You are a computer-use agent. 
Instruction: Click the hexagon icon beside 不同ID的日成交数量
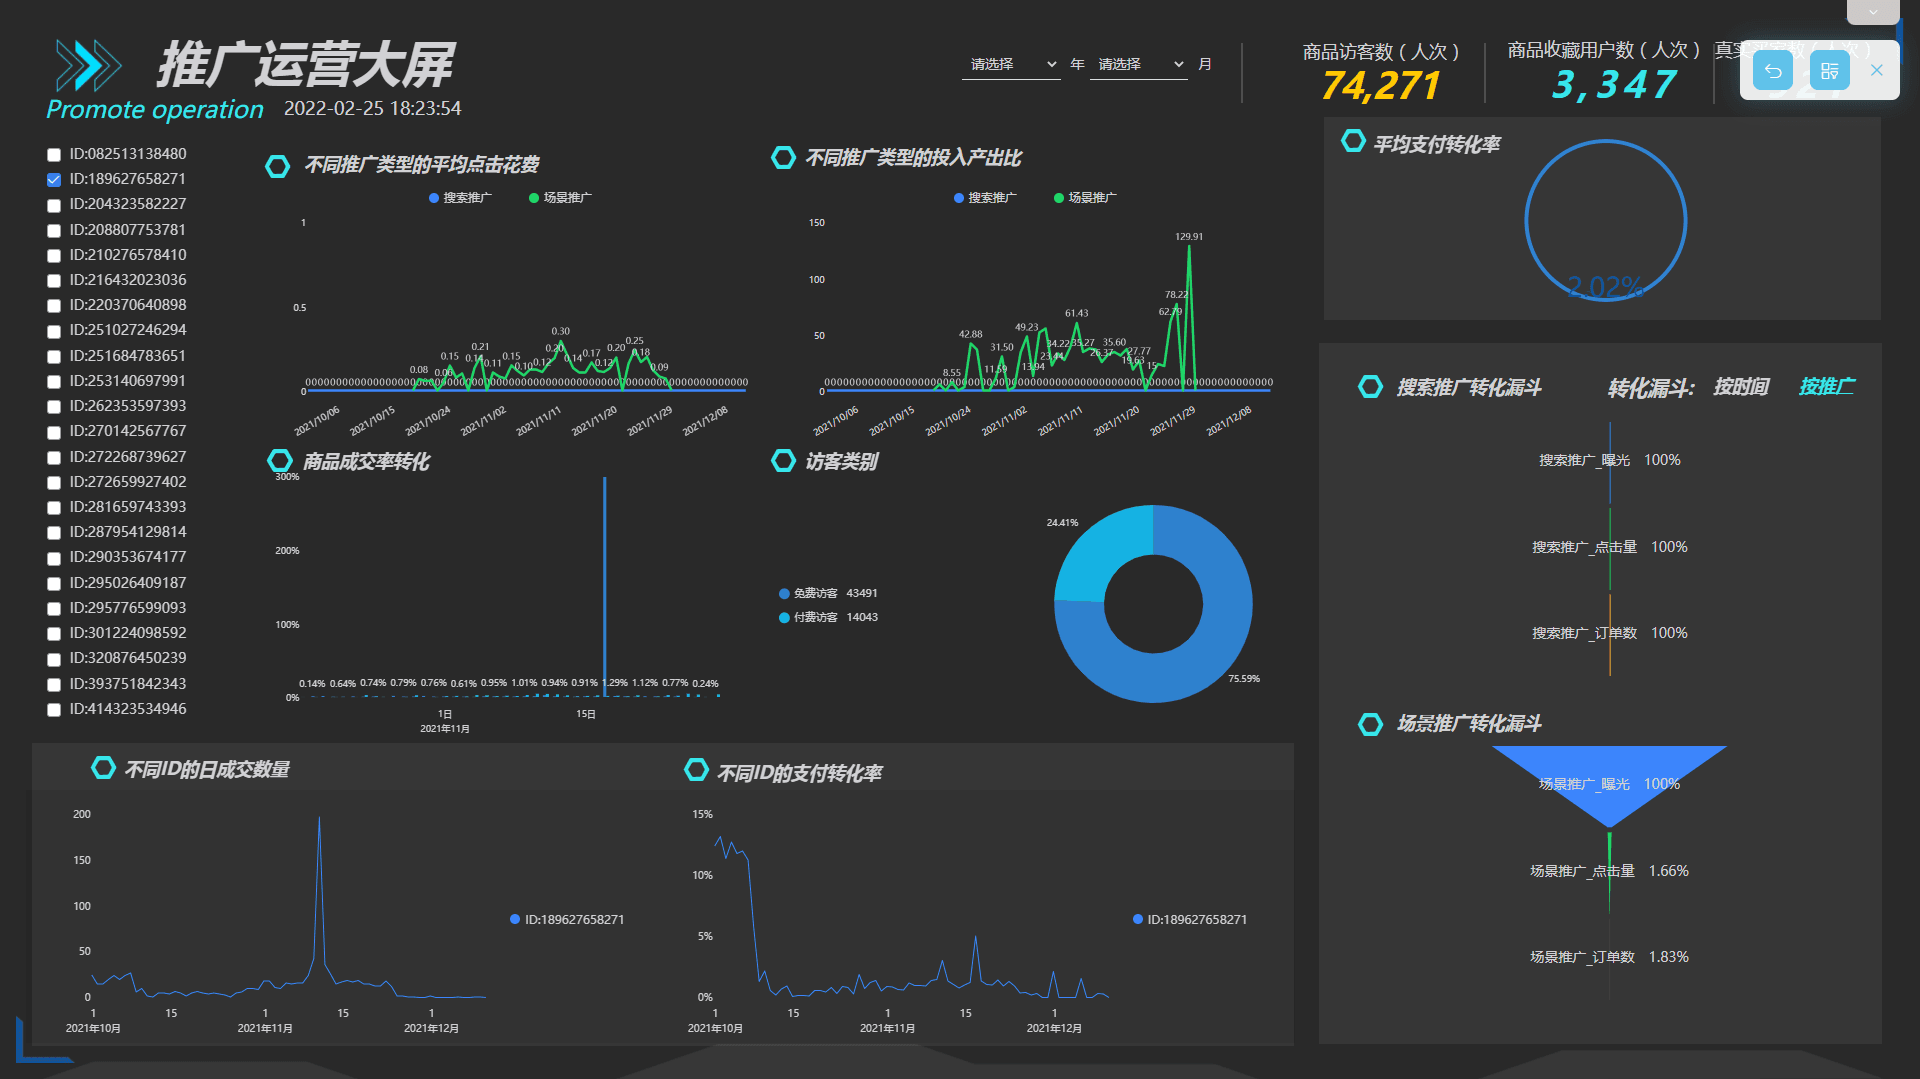click(103, 767)
